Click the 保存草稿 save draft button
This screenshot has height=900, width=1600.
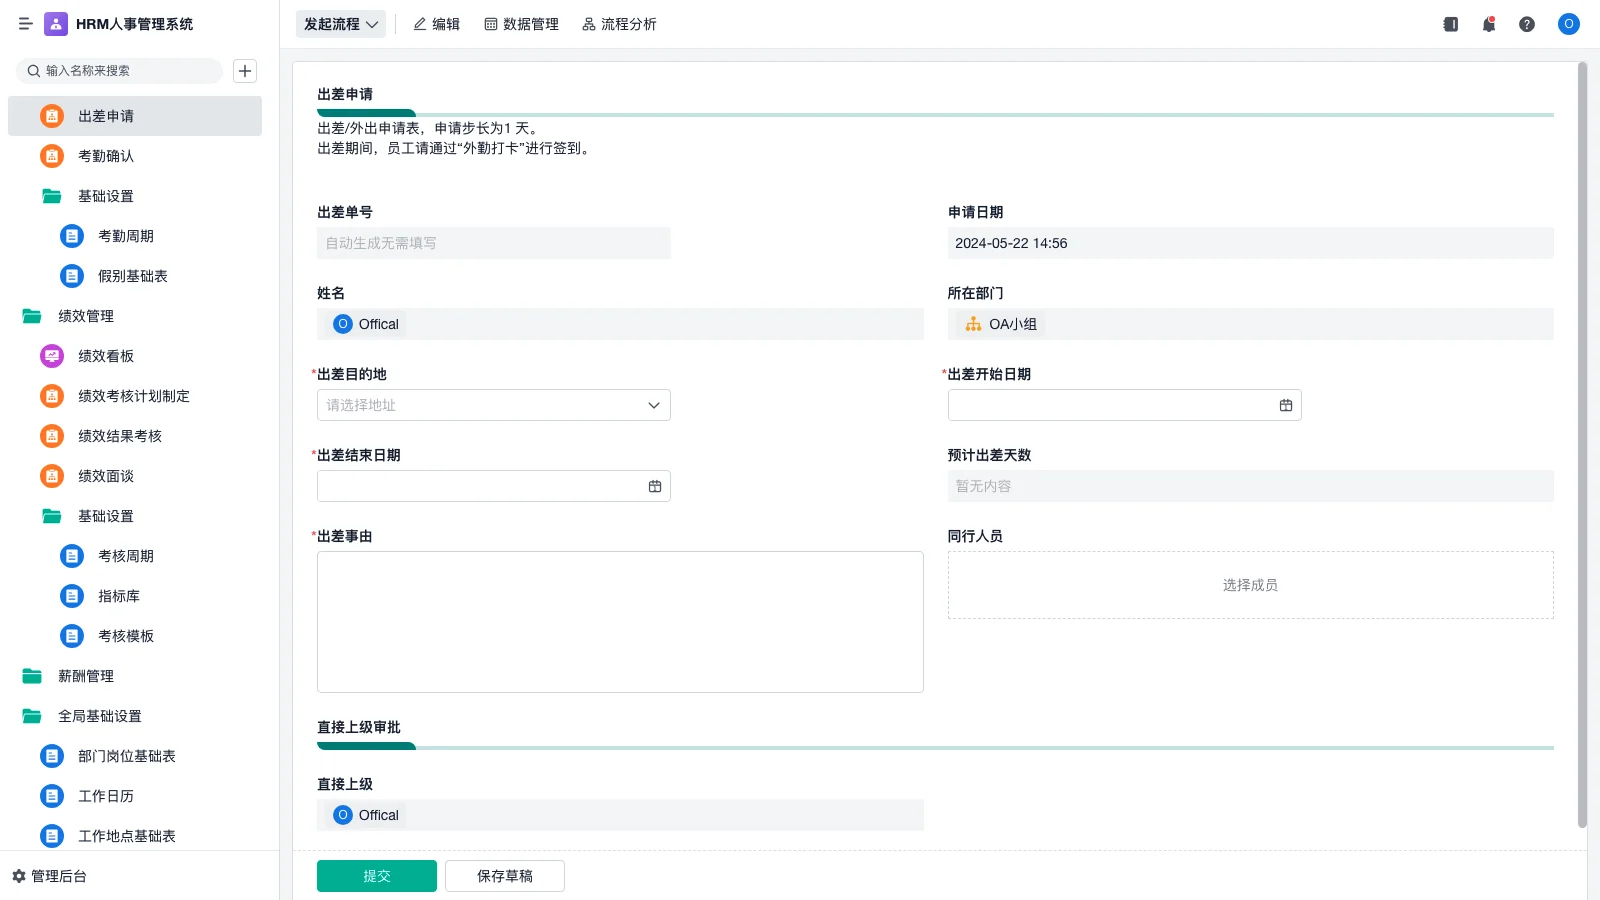(x=504, y=875)
